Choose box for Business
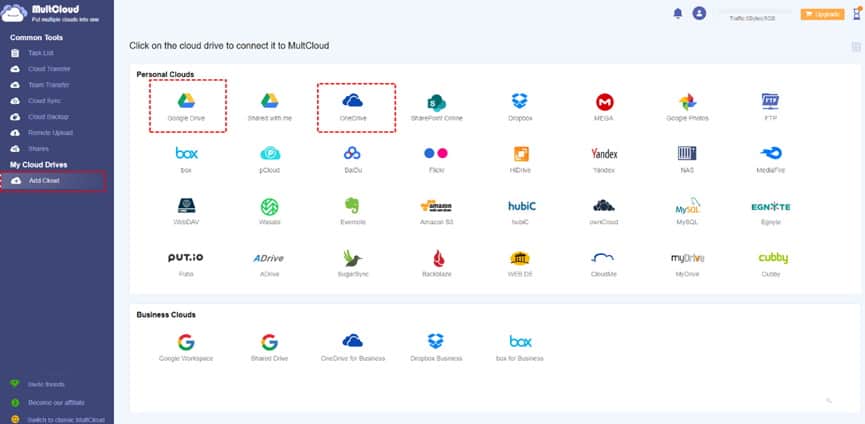The width and height of the screenshot is (865, 424). coord(520,348)
